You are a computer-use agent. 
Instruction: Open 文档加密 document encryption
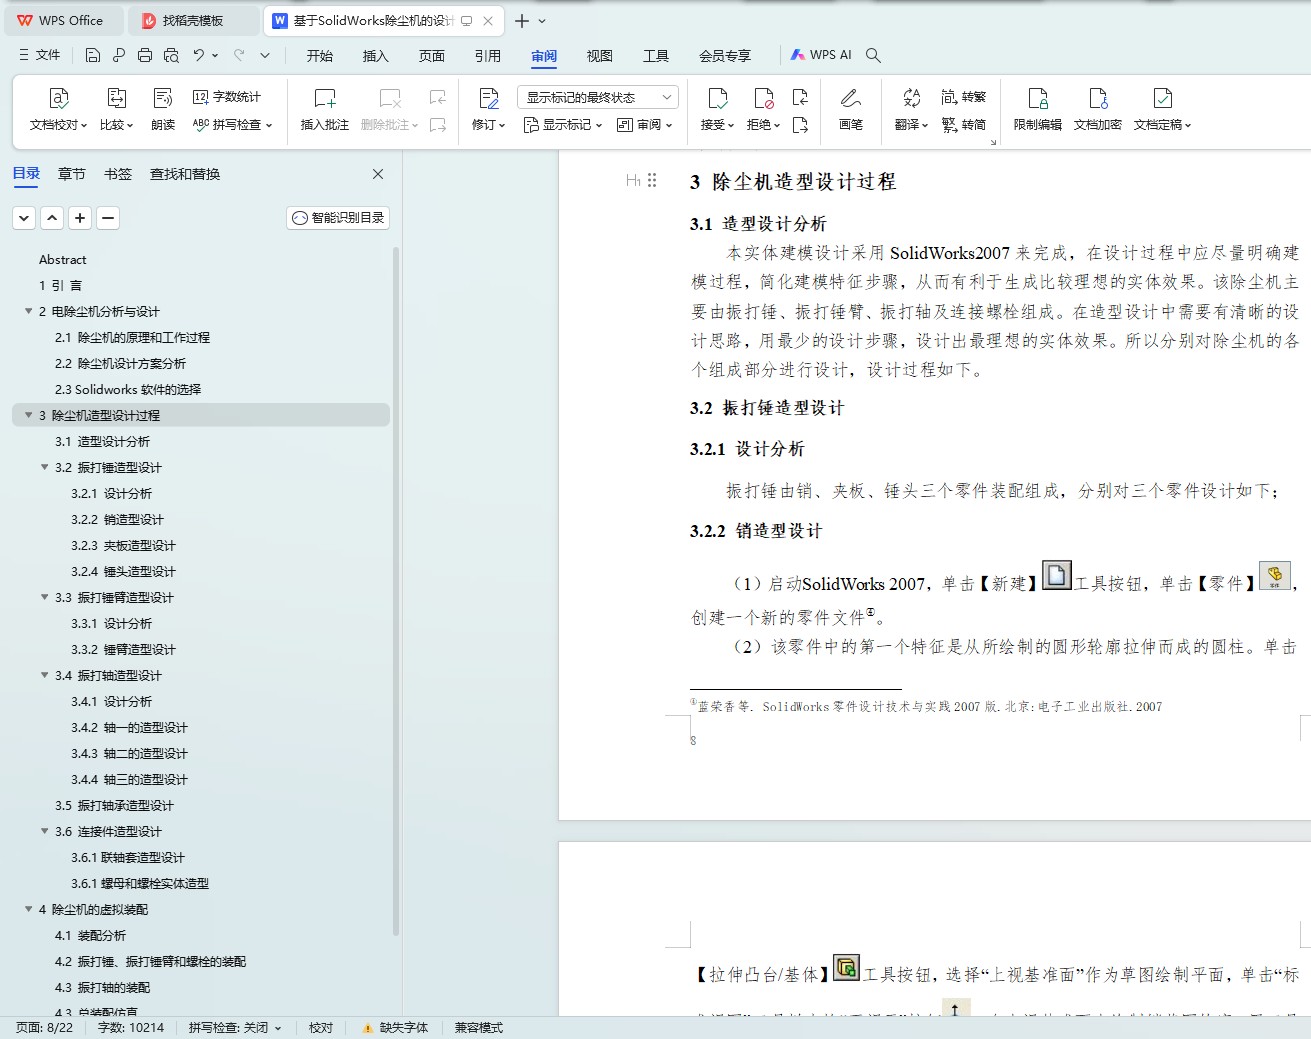[x=1097, y=109]
